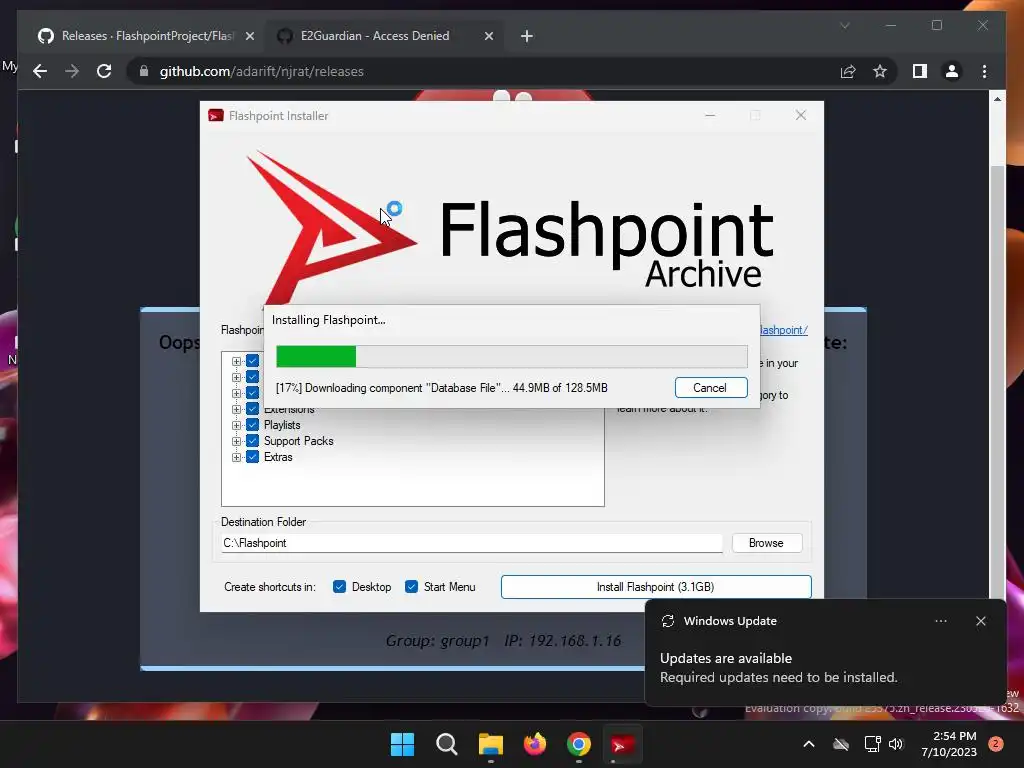Expand the third component tree node
The width and height of the screenshot is (1024, 768).
(236, 393)
